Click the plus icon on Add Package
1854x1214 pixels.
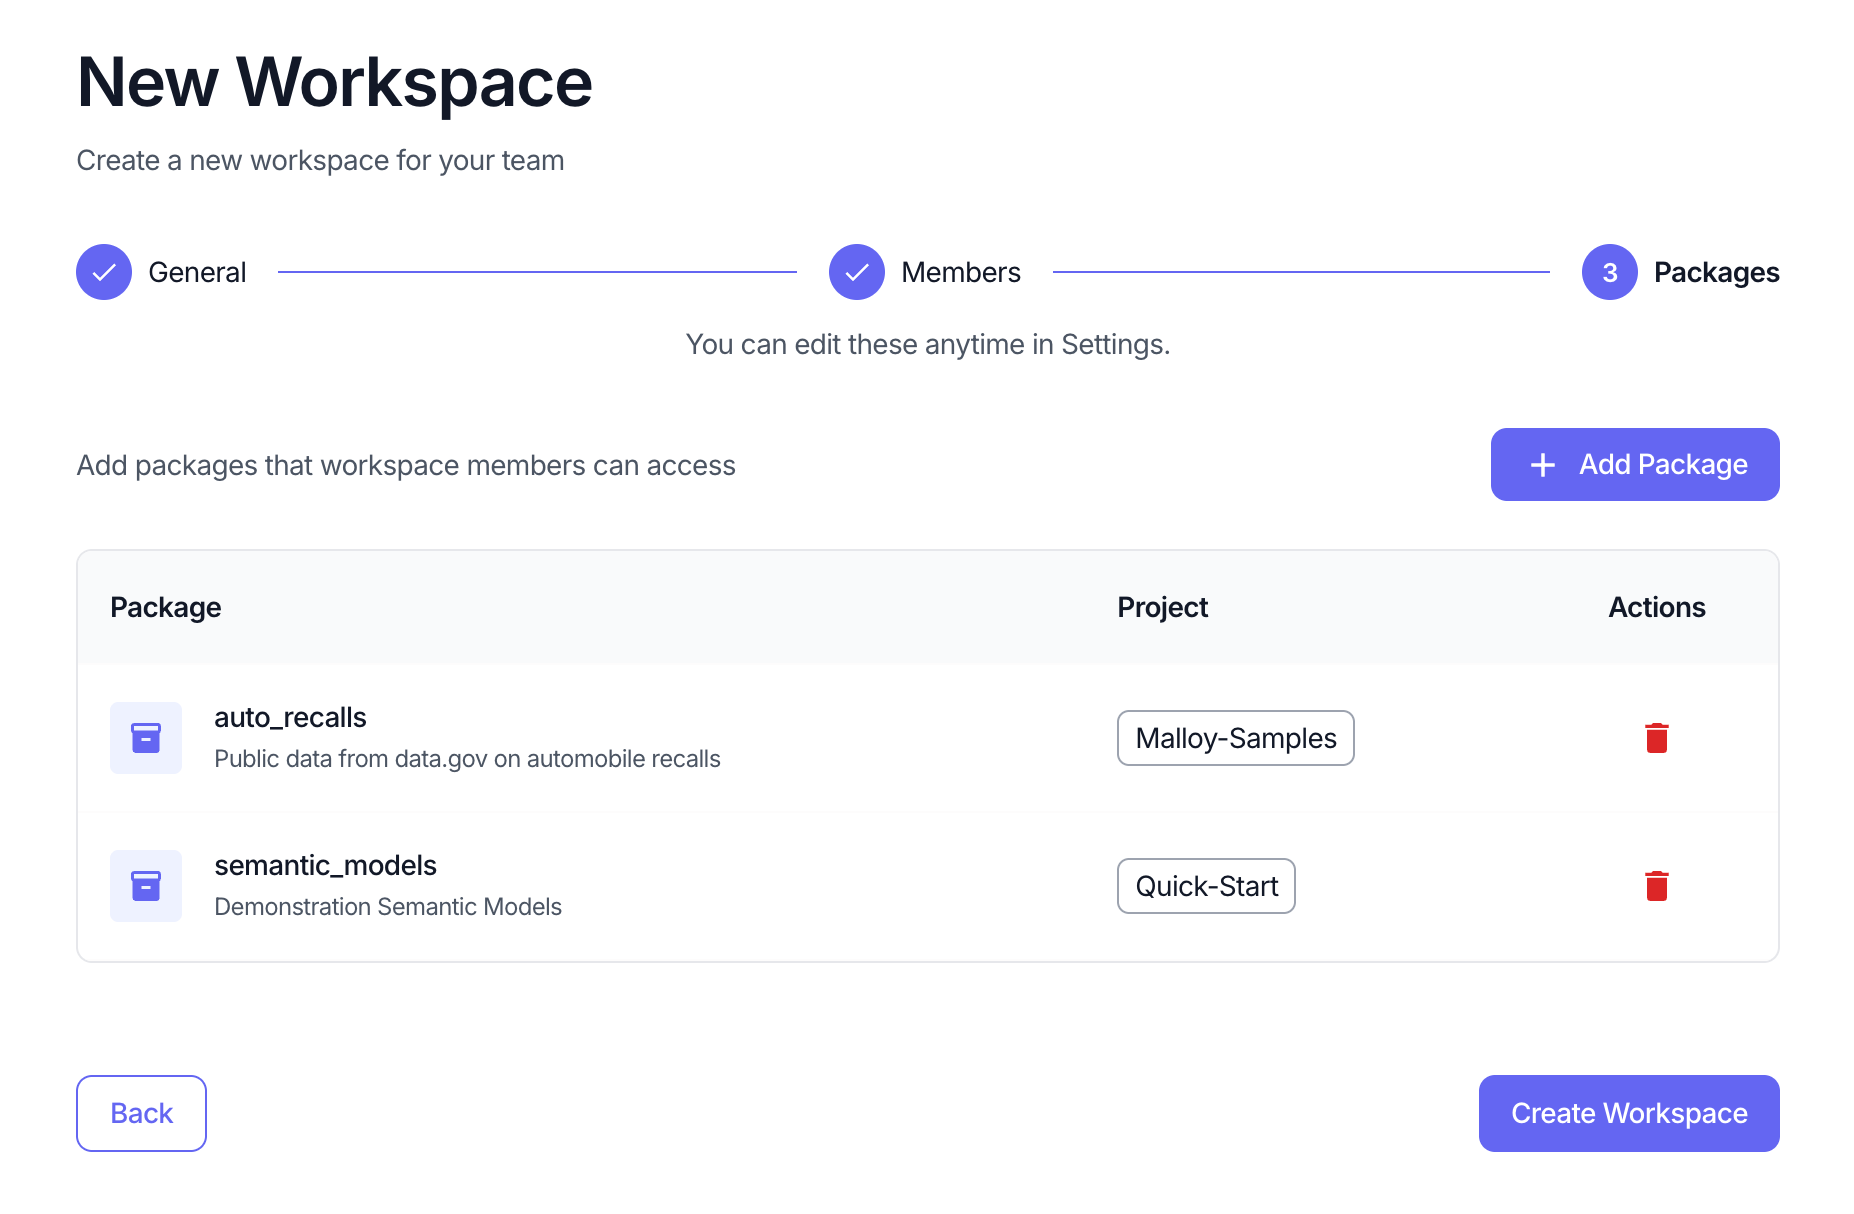(1542, 464)
